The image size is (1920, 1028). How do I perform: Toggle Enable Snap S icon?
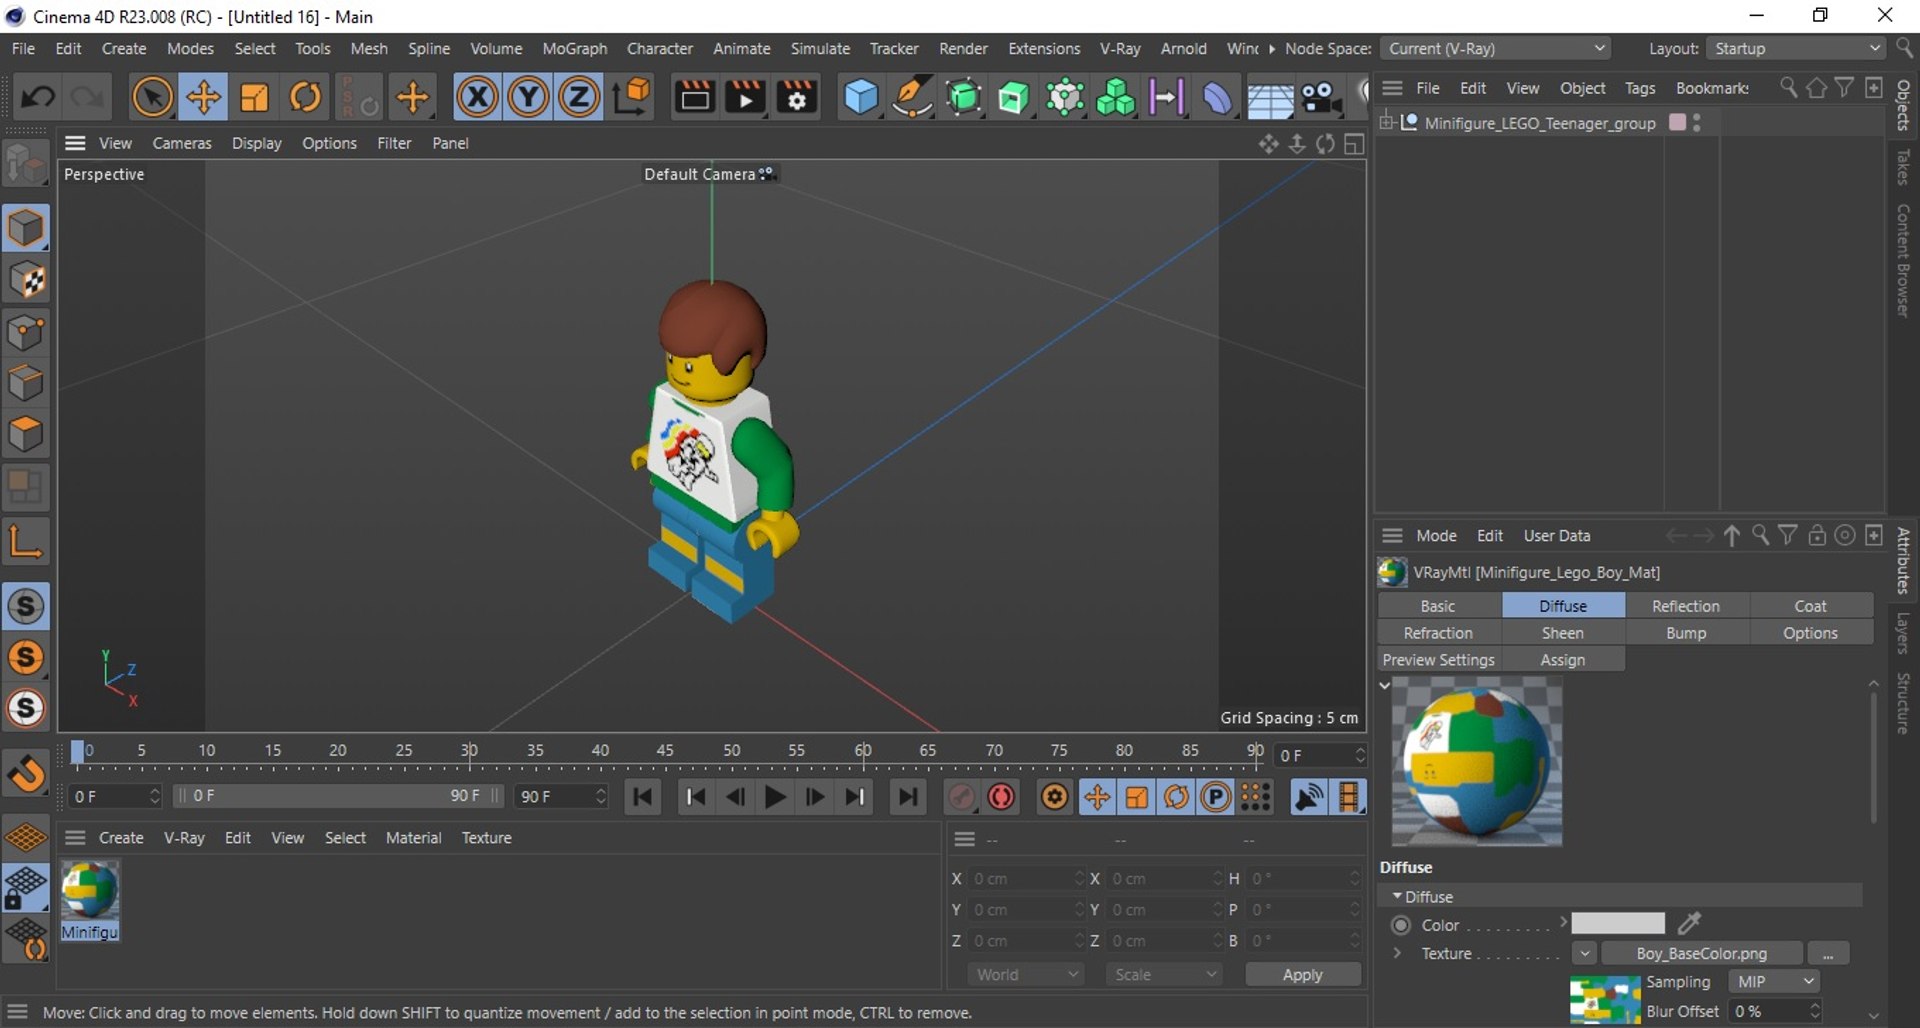[x=26, y=607]
